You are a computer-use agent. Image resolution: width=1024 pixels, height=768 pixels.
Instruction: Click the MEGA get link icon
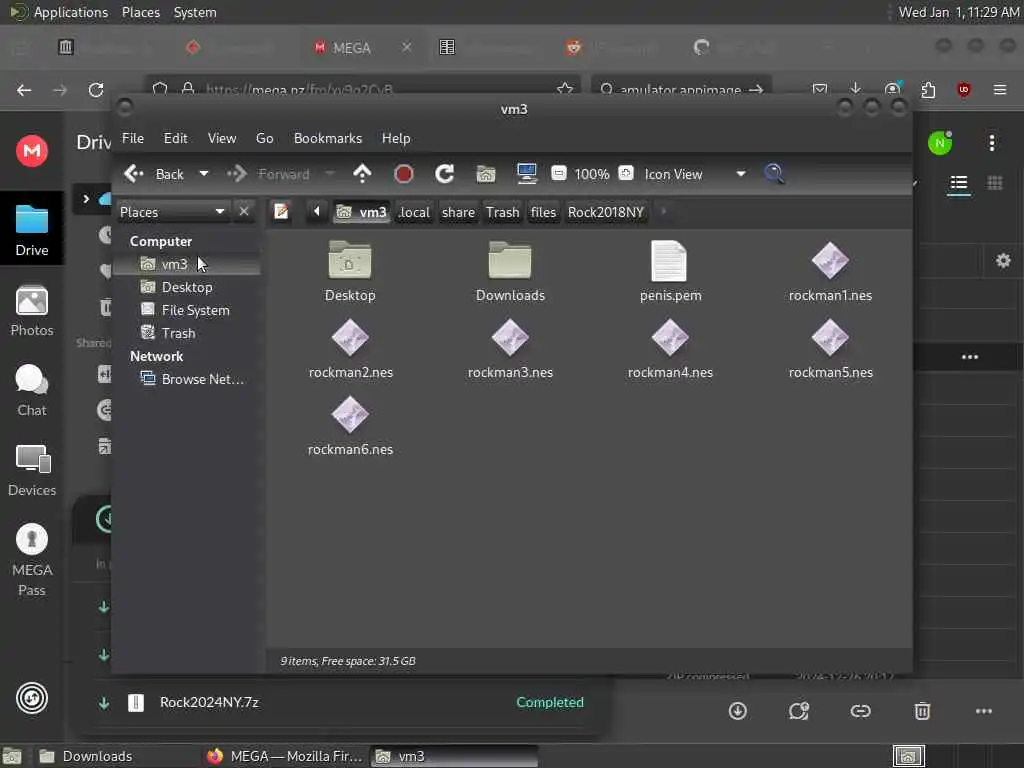860,711
